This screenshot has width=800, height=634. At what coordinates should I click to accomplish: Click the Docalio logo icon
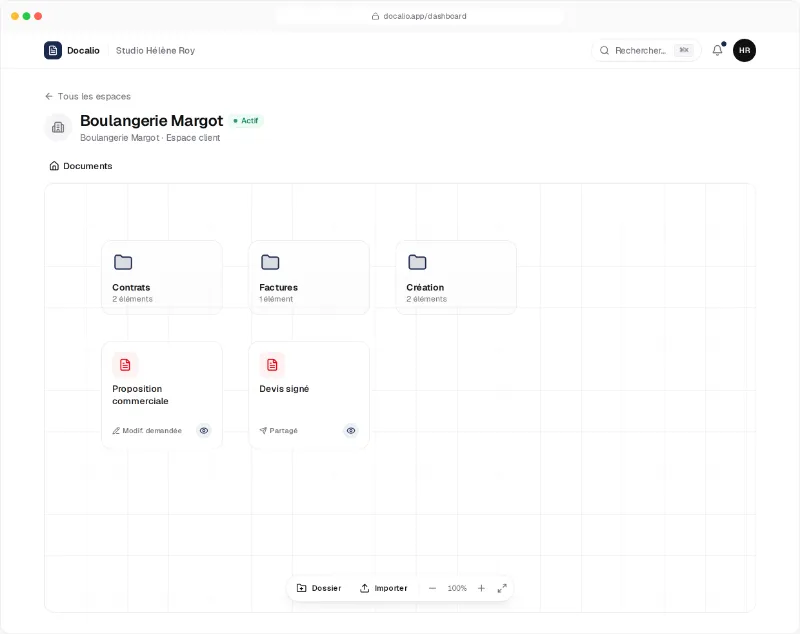click(53, 50)
